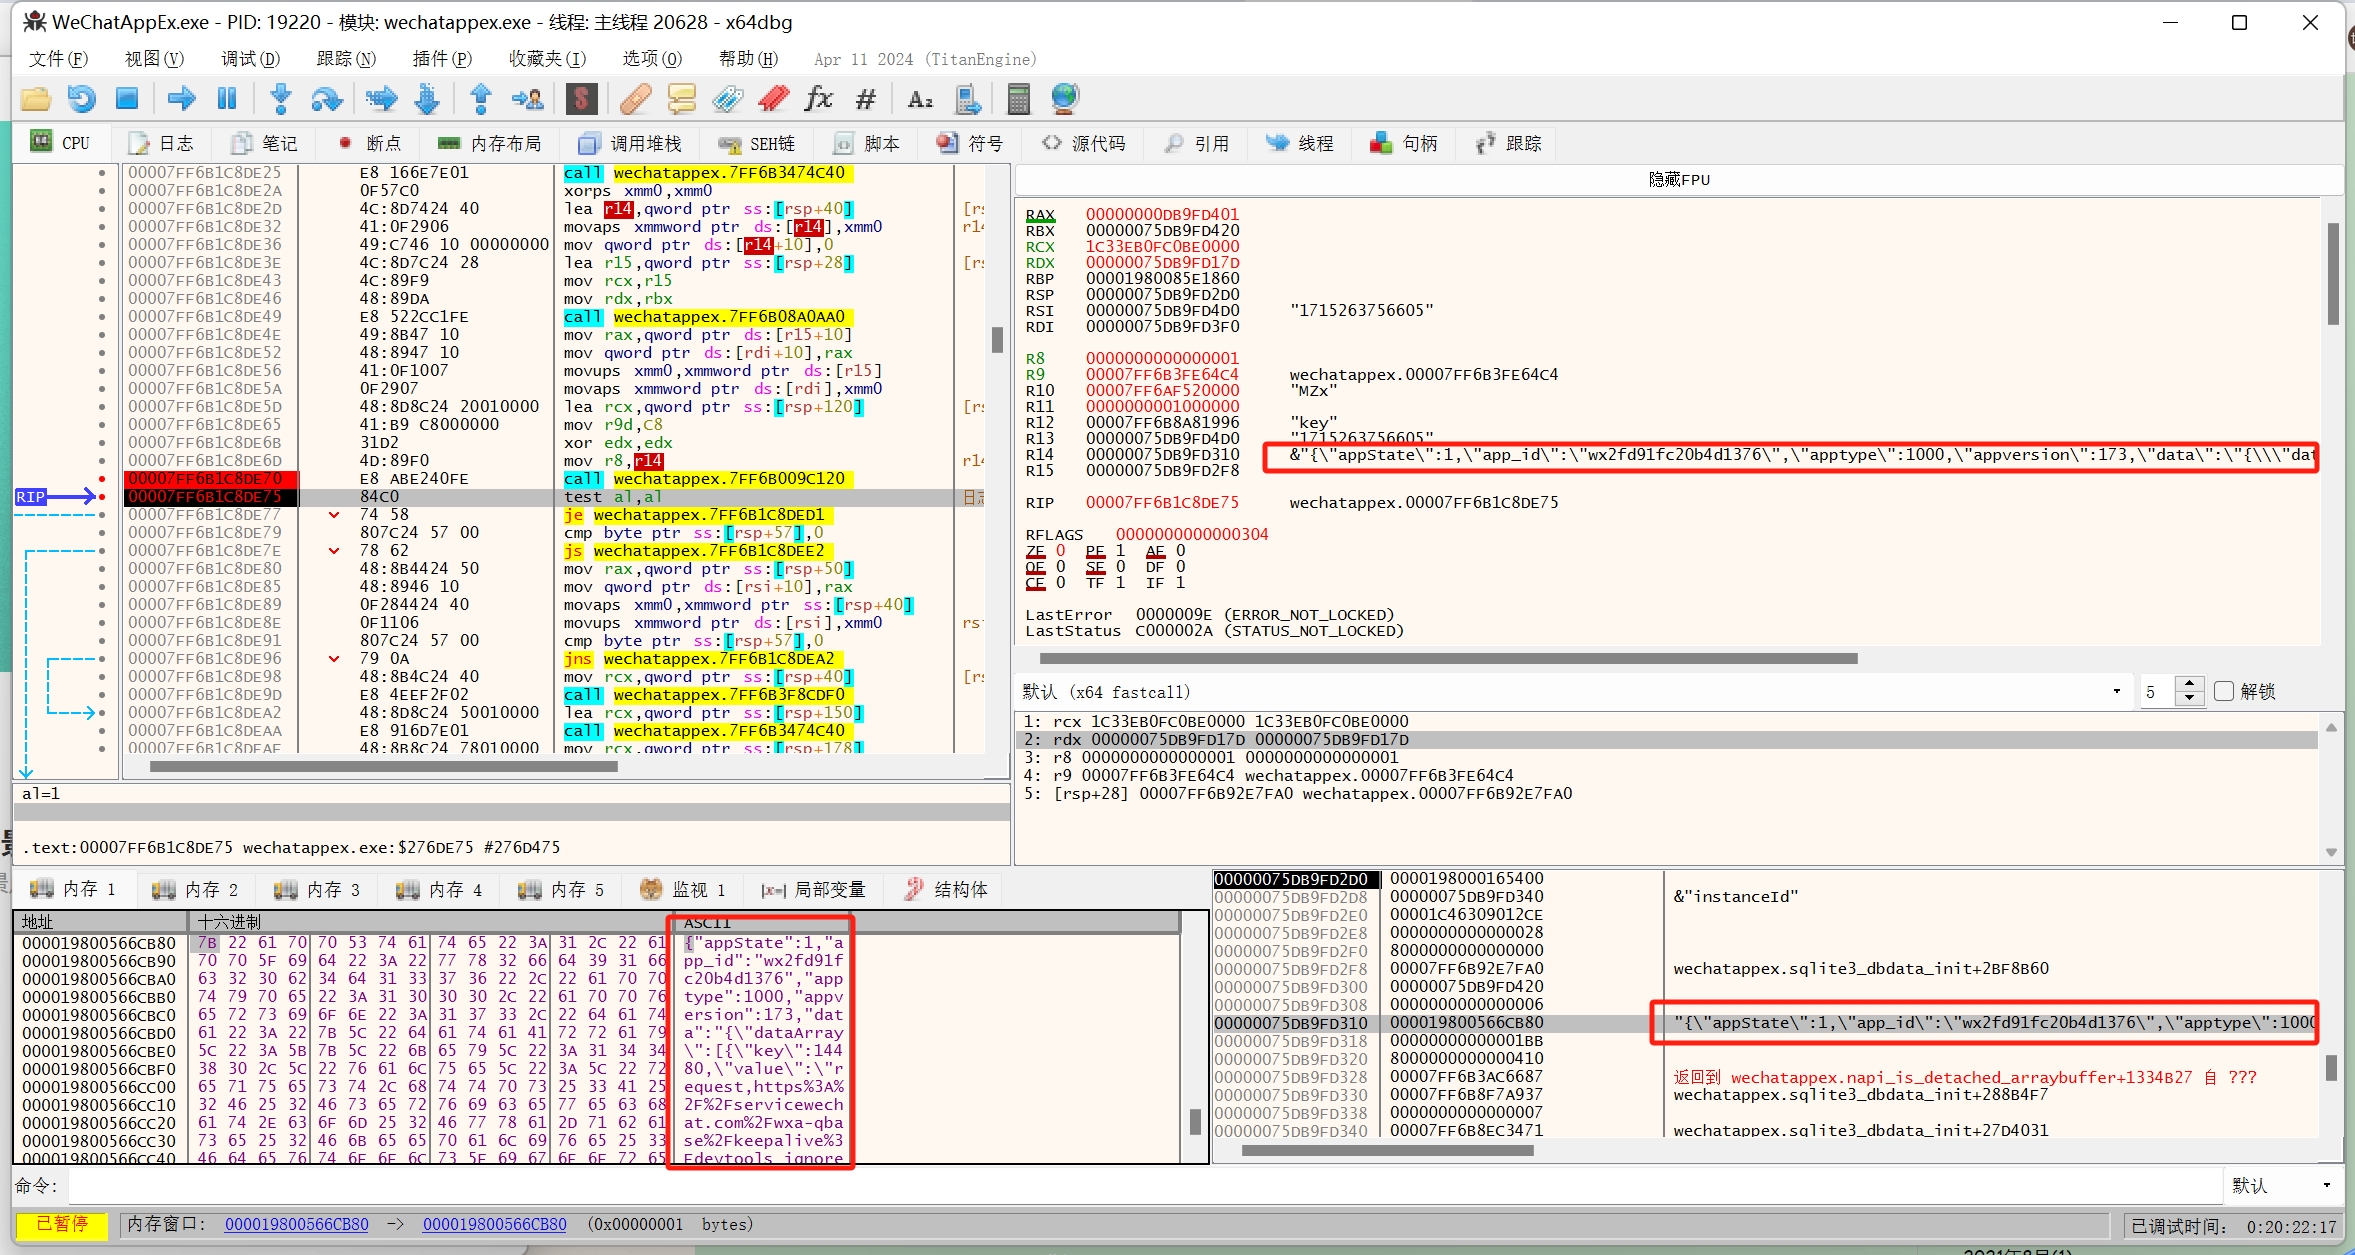Select the RIP register value 00007FF6B1C8DE75

pyautogui.click(x=1162, y=502)
